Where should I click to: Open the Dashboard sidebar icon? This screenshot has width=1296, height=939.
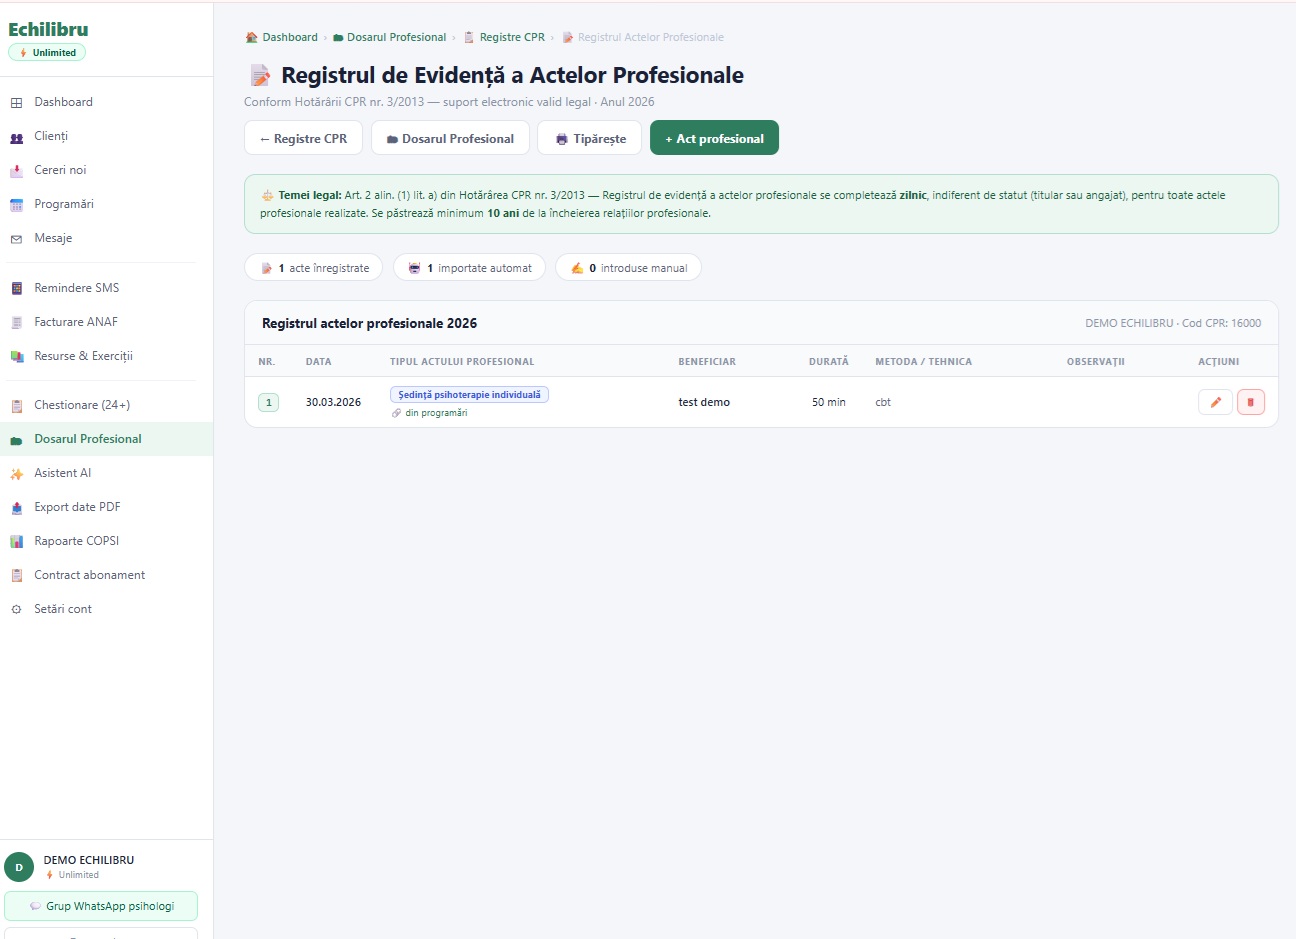pyautogui.click(x=18, y=101)
